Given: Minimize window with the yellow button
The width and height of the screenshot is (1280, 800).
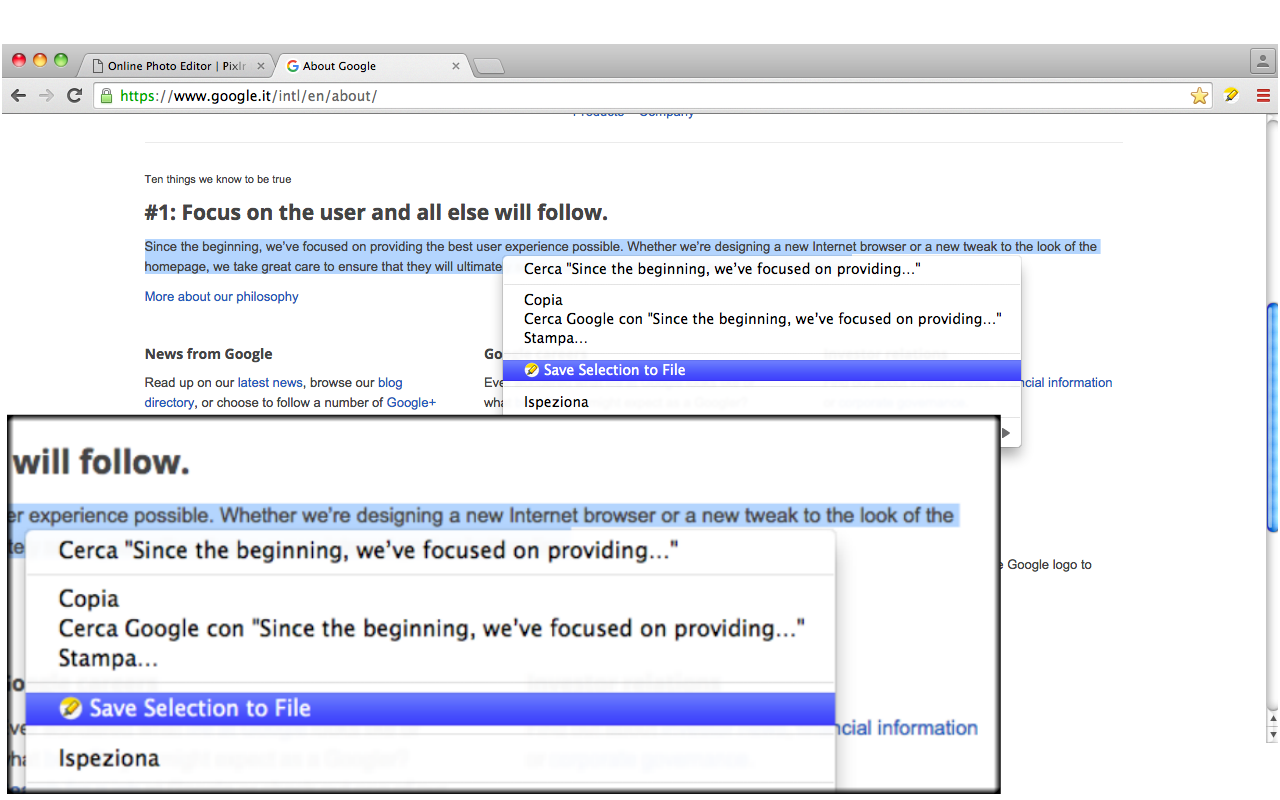Looking at the screenshot, I should coord(40,60).
